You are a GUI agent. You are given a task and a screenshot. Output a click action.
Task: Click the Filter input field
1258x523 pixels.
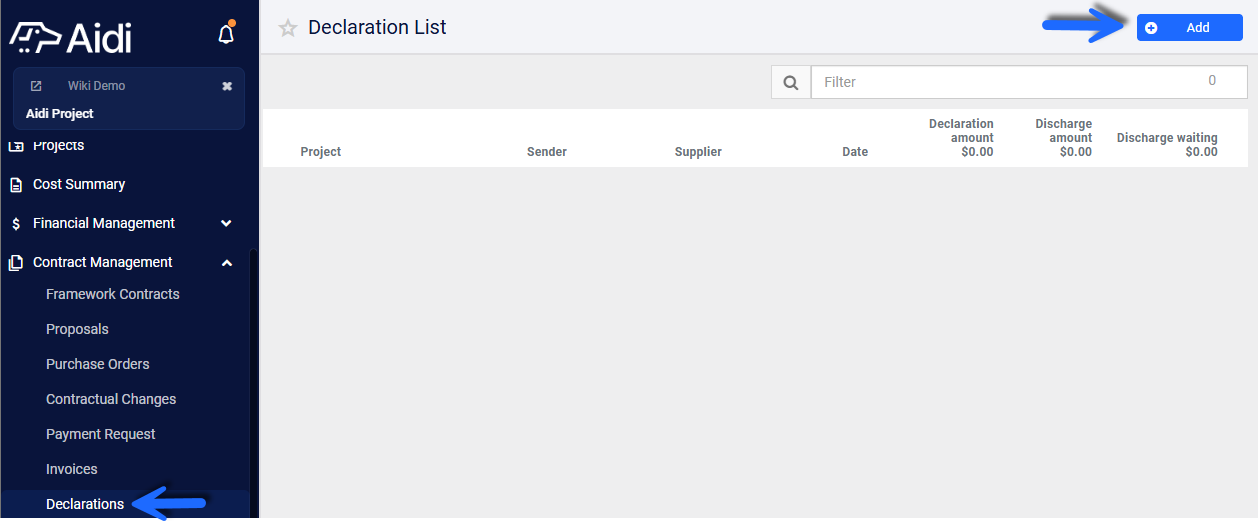tap(1029, 82)
